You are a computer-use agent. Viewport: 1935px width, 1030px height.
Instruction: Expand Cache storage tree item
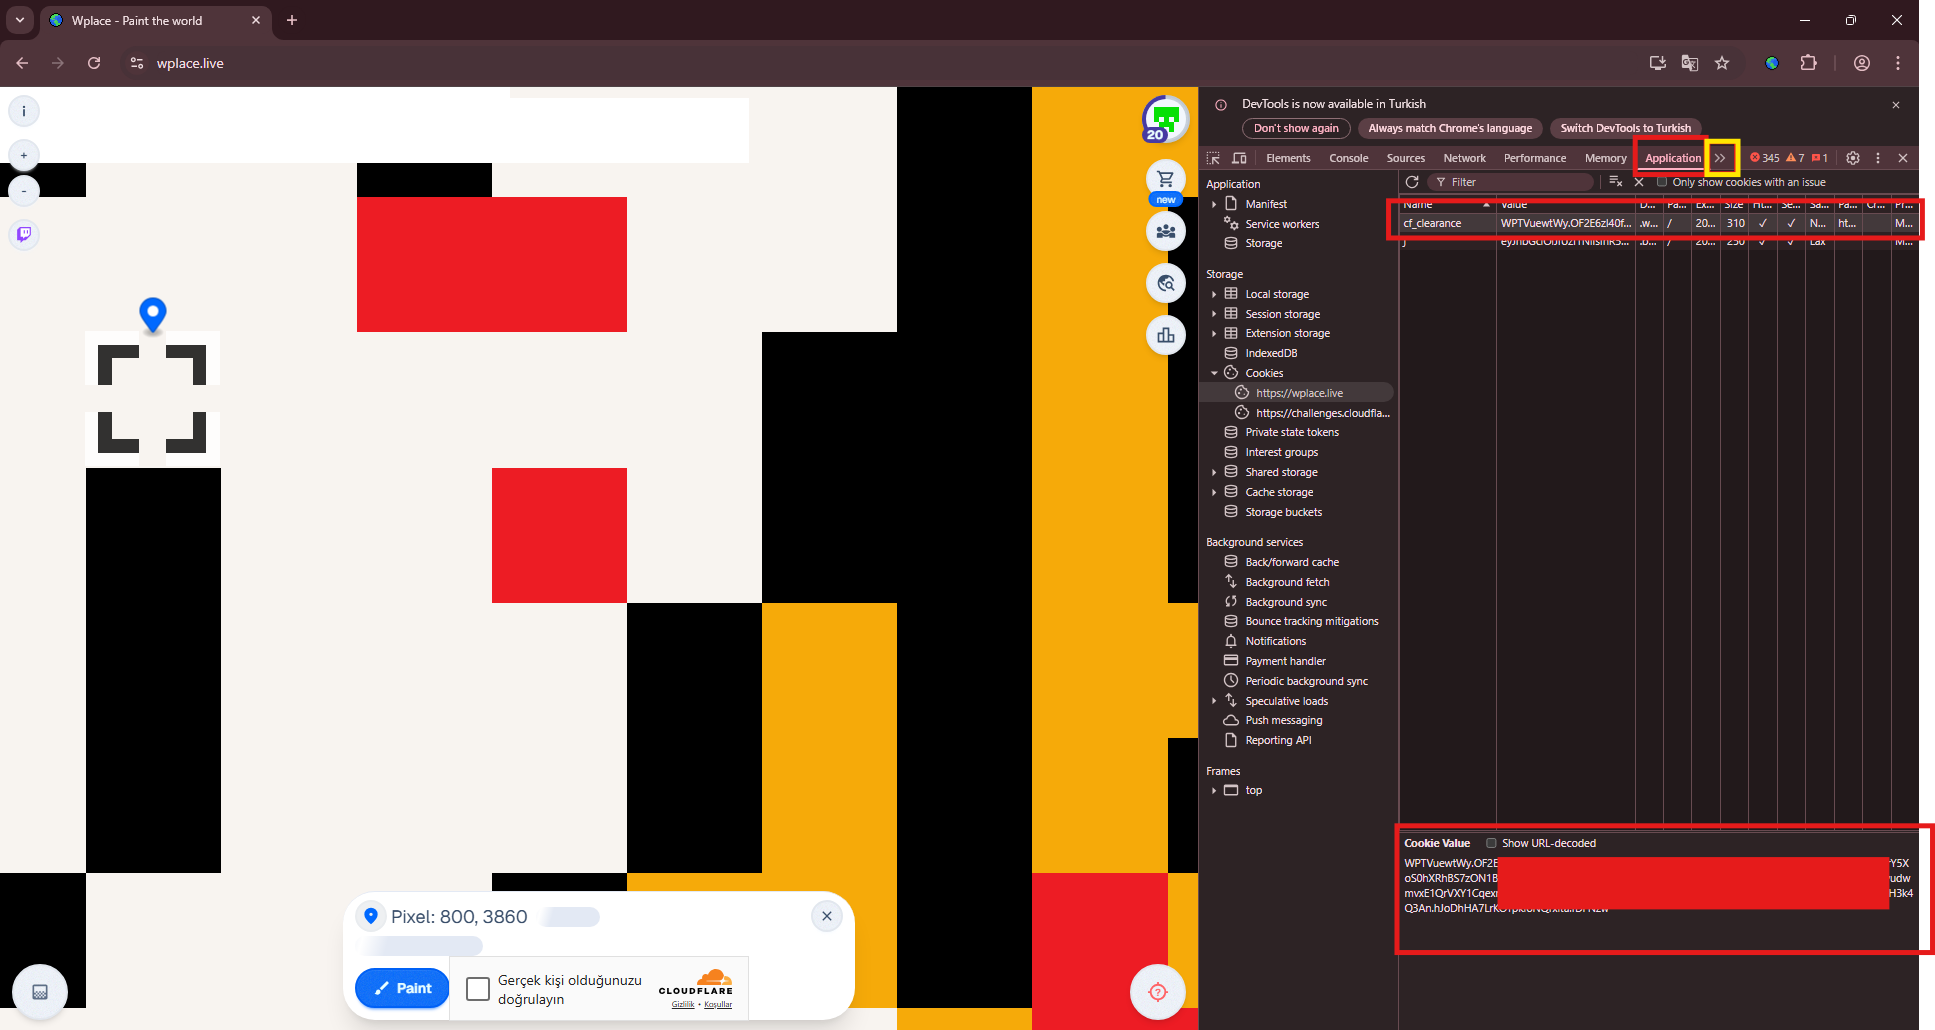coord(1214,492)
